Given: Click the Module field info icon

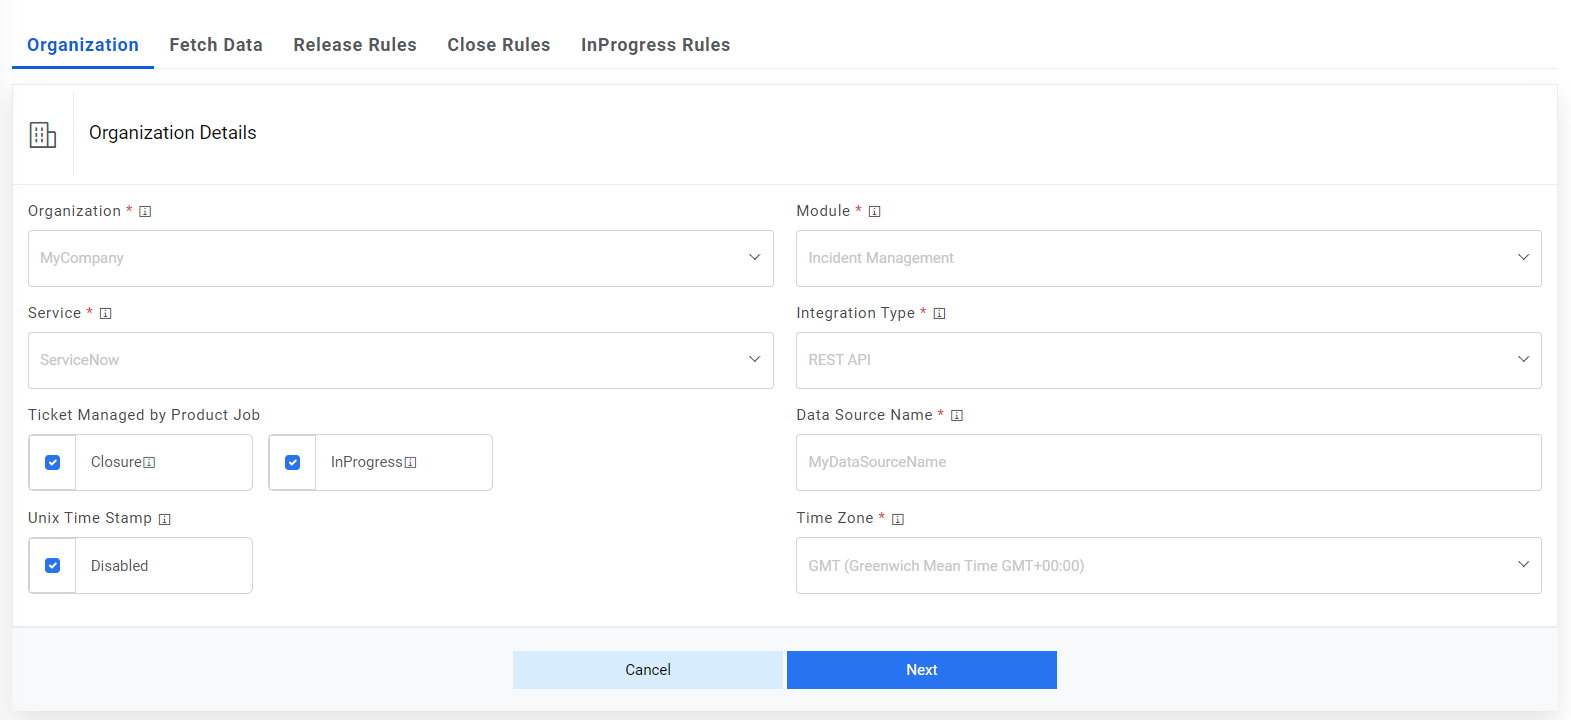Looking at the screenshot, I should point(875,212).
